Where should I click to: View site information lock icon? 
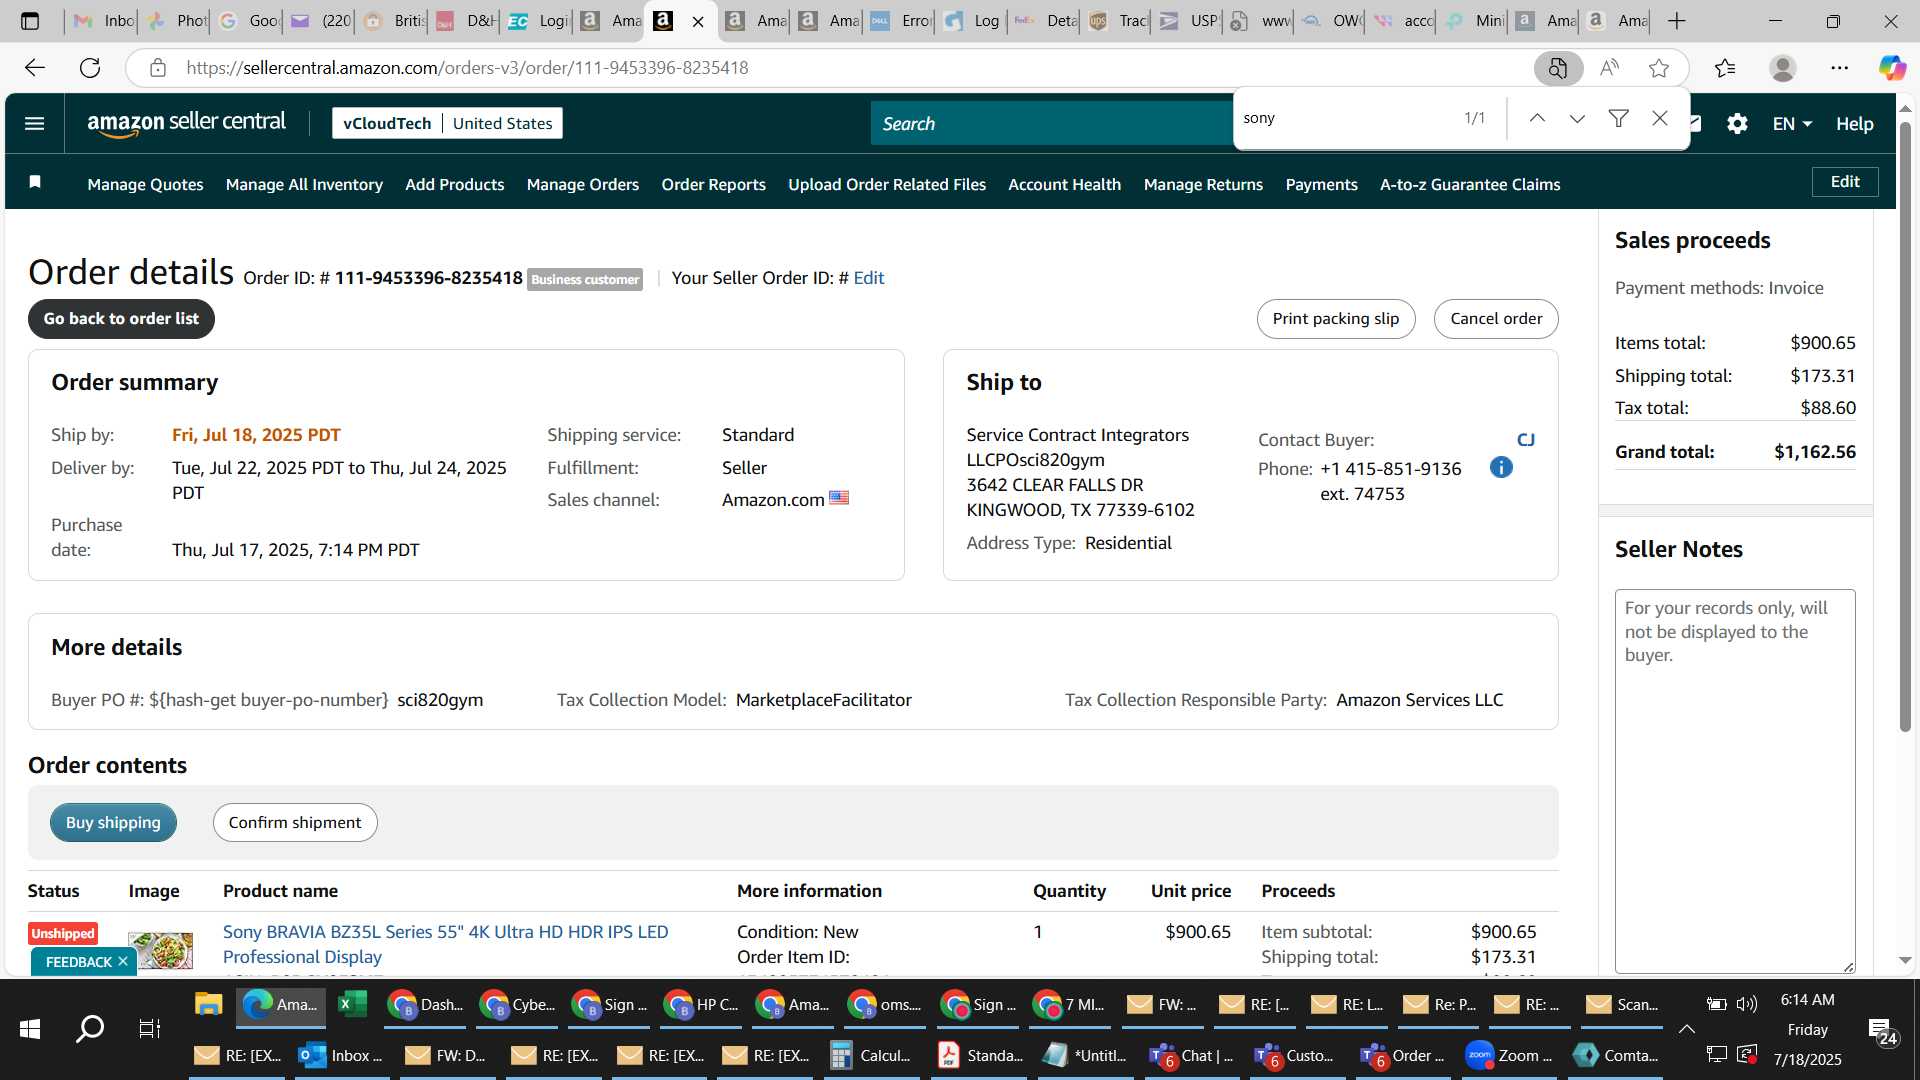coord(157,68)
